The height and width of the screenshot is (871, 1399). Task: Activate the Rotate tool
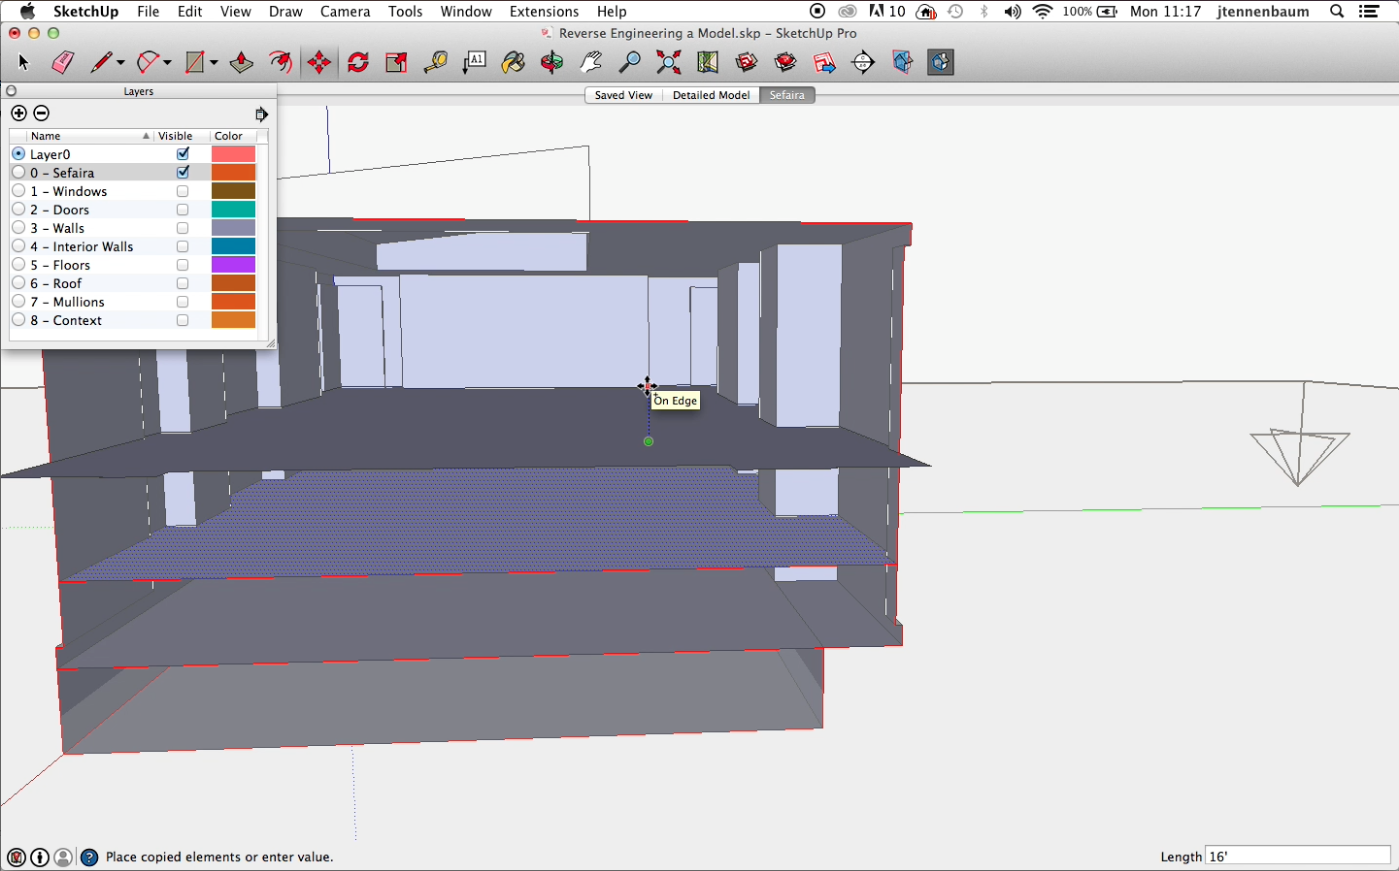pos(358,63)
